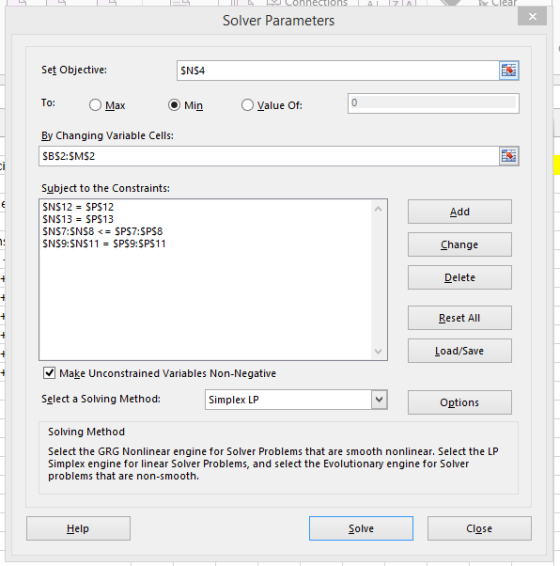
Task: Click the Reset All button
Action: pos(460,318)
